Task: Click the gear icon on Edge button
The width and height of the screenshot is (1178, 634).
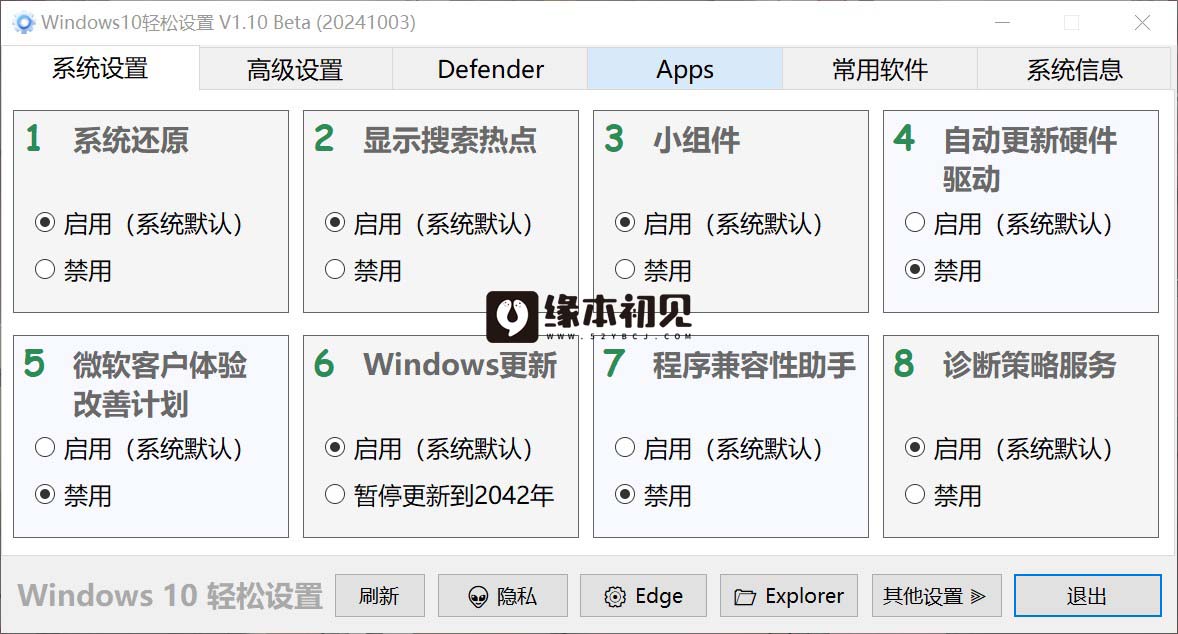Action: (615, 597)
